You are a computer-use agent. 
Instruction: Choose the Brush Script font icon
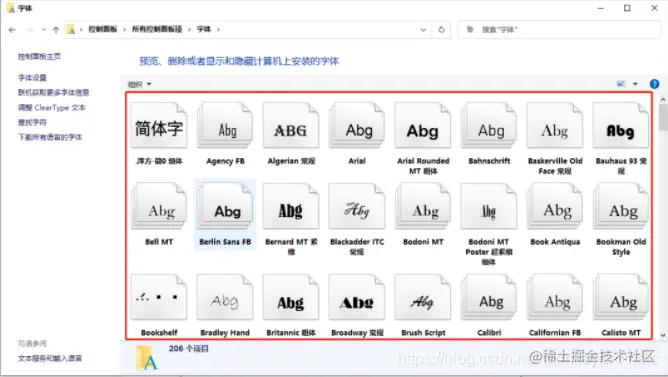423,297
